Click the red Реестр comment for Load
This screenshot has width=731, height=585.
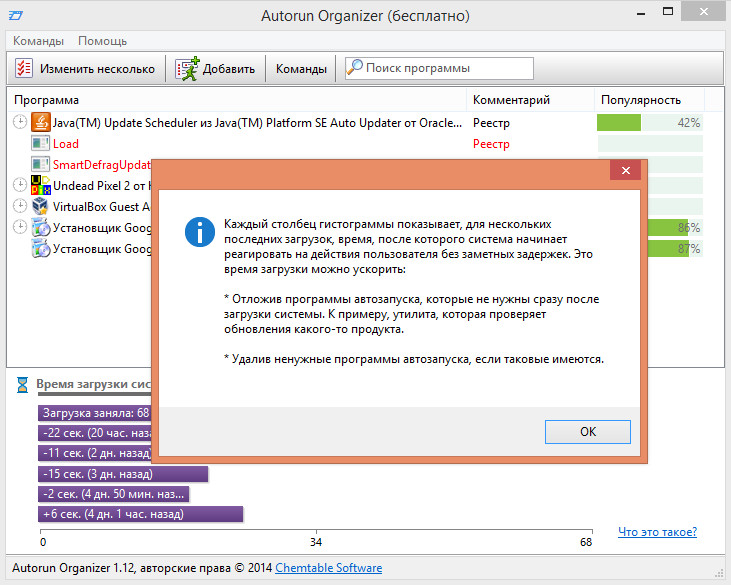(x=491, y=144)
